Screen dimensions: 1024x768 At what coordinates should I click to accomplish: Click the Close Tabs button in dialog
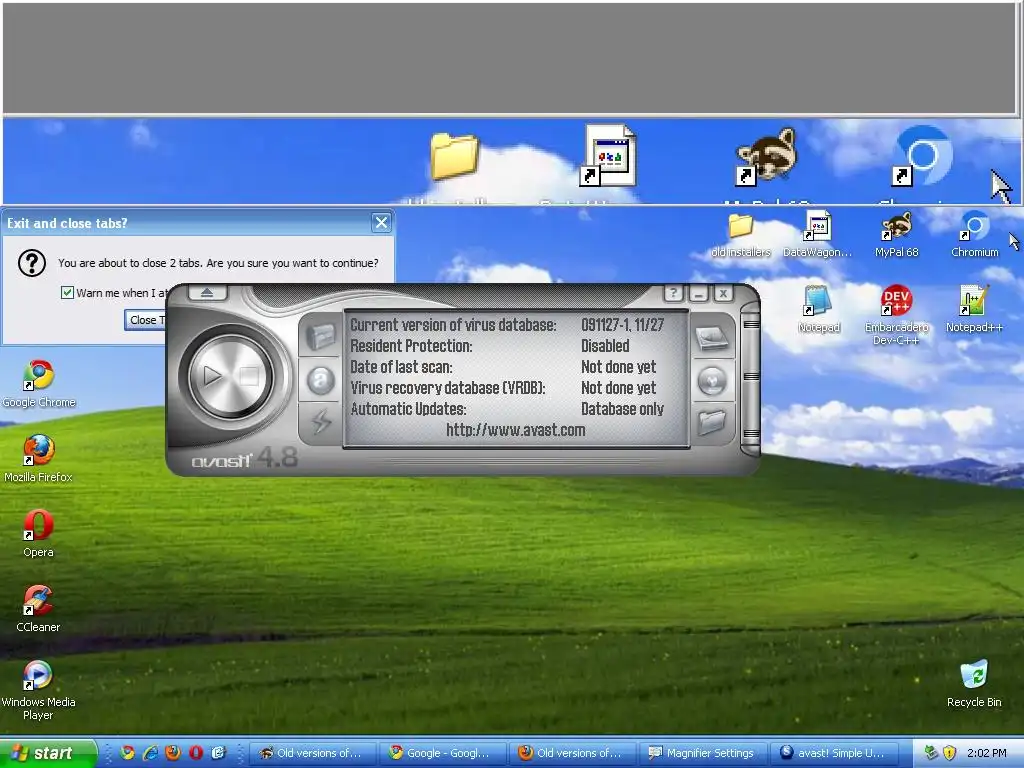coord(146,320)
